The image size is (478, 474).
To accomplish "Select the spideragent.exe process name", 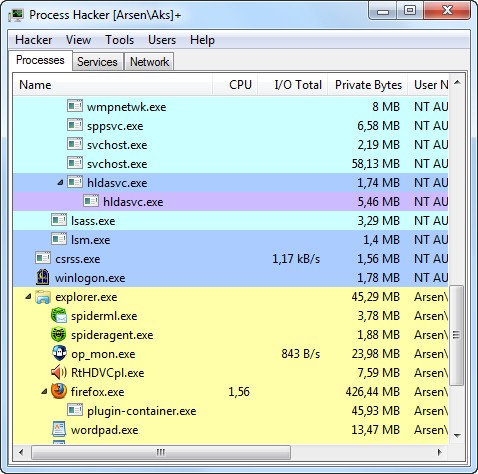I will (x=112, y=335).
